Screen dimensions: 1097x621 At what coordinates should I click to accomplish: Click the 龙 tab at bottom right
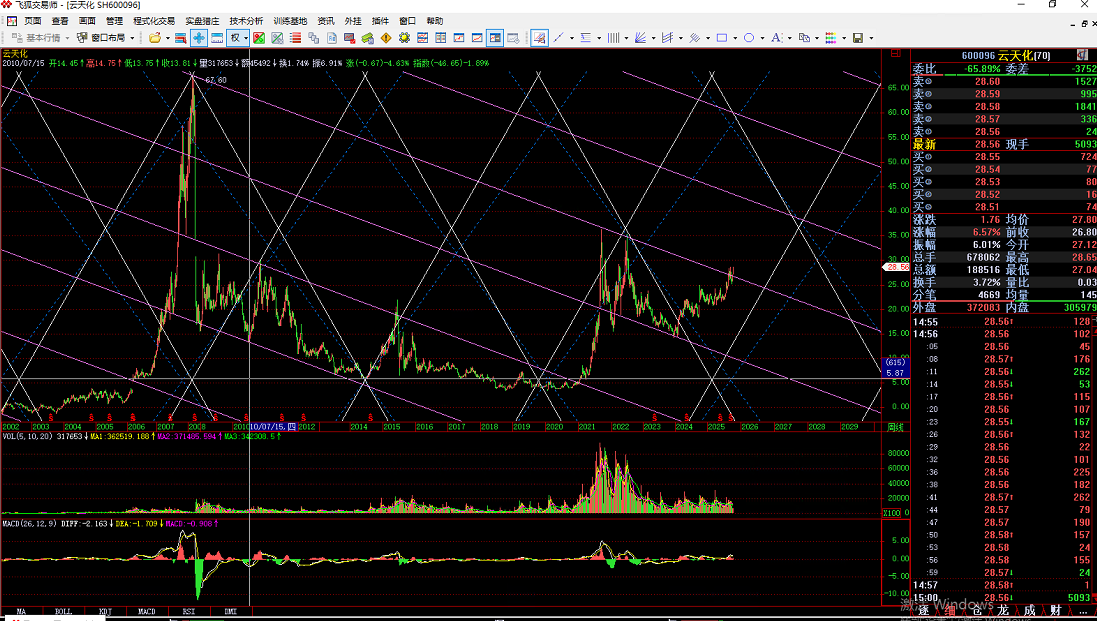[x=1003, y=611]
